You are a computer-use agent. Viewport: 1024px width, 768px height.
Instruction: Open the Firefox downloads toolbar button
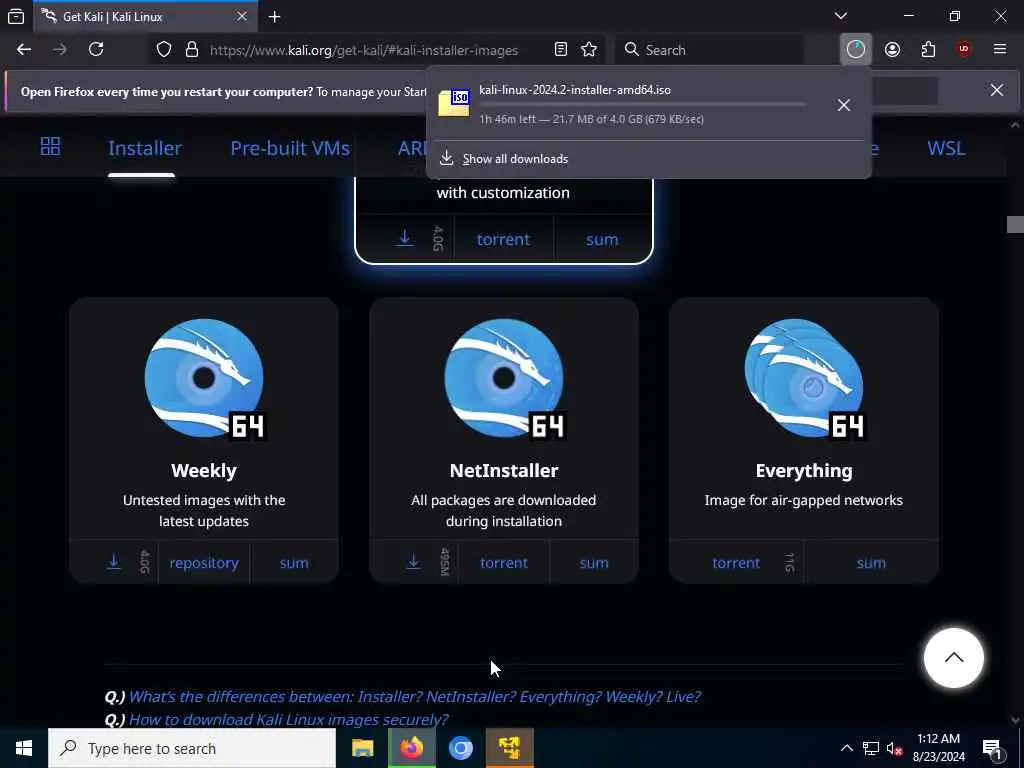click(x=856, y=50)
